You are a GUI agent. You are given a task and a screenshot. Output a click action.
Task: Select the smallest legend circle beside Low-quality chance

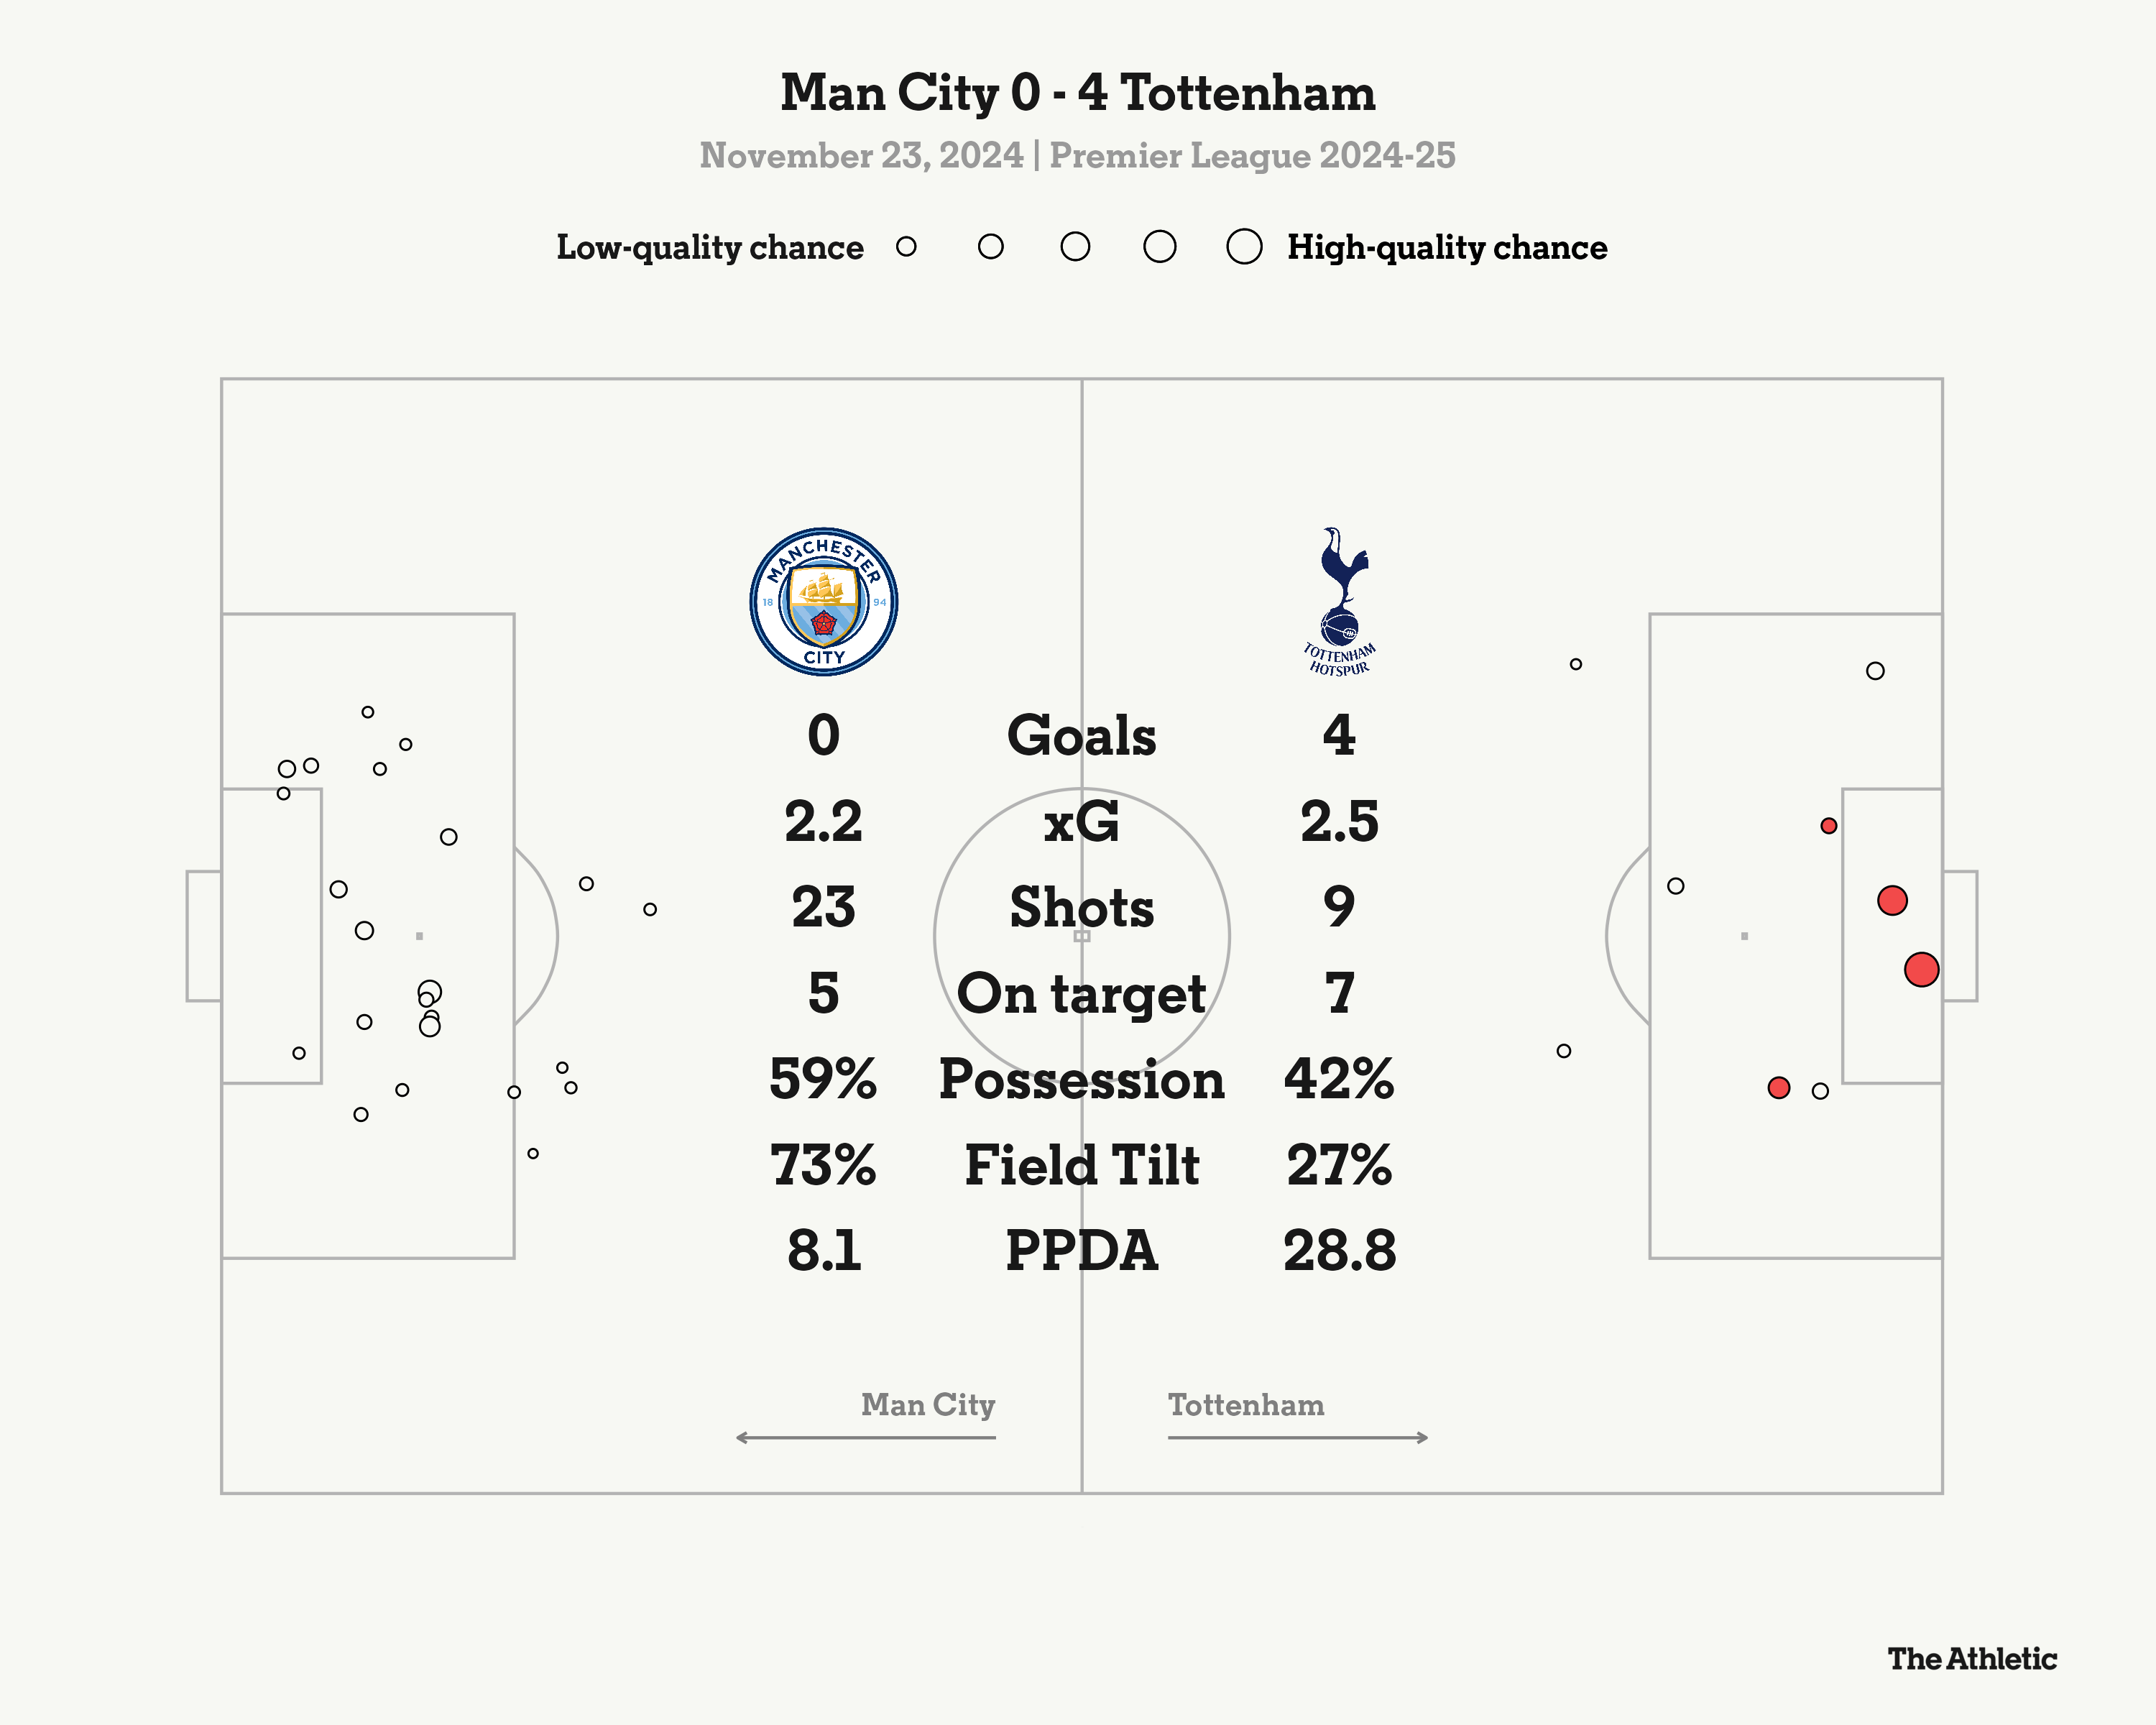(x=906, y=246)
